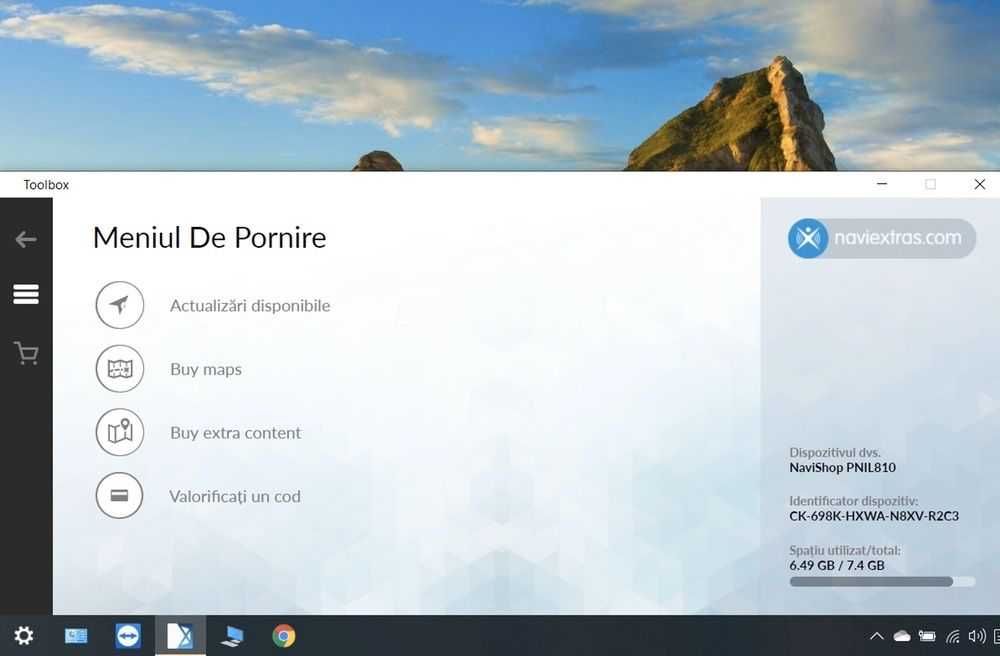Viewport: 1000px width, 656px height.
Task: Minimize the Toolbox window
Action: [x=882, y=184]
